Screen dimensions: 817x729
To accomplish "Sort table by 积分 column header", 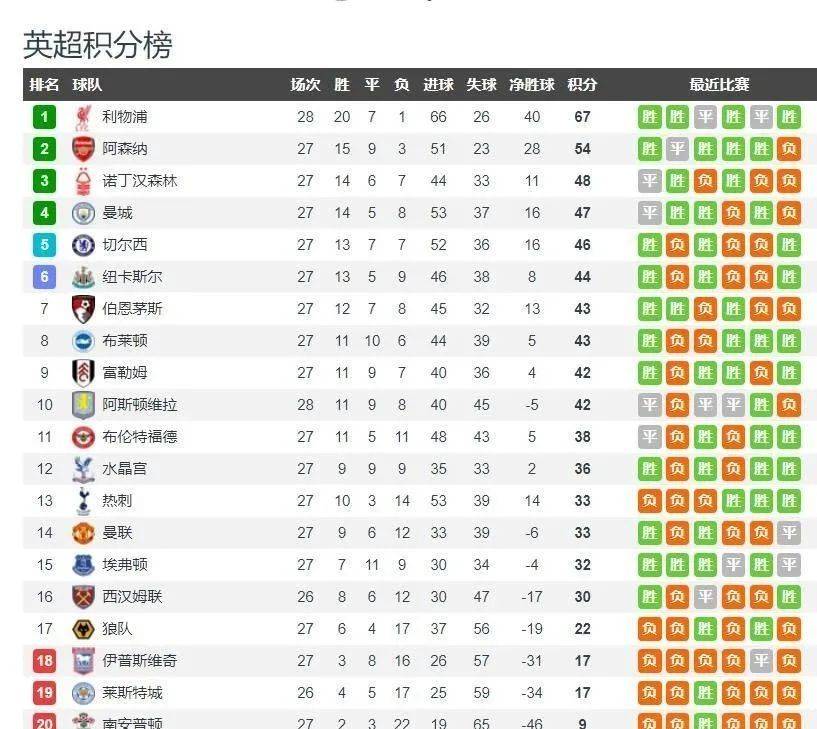I will click(582, 85).
